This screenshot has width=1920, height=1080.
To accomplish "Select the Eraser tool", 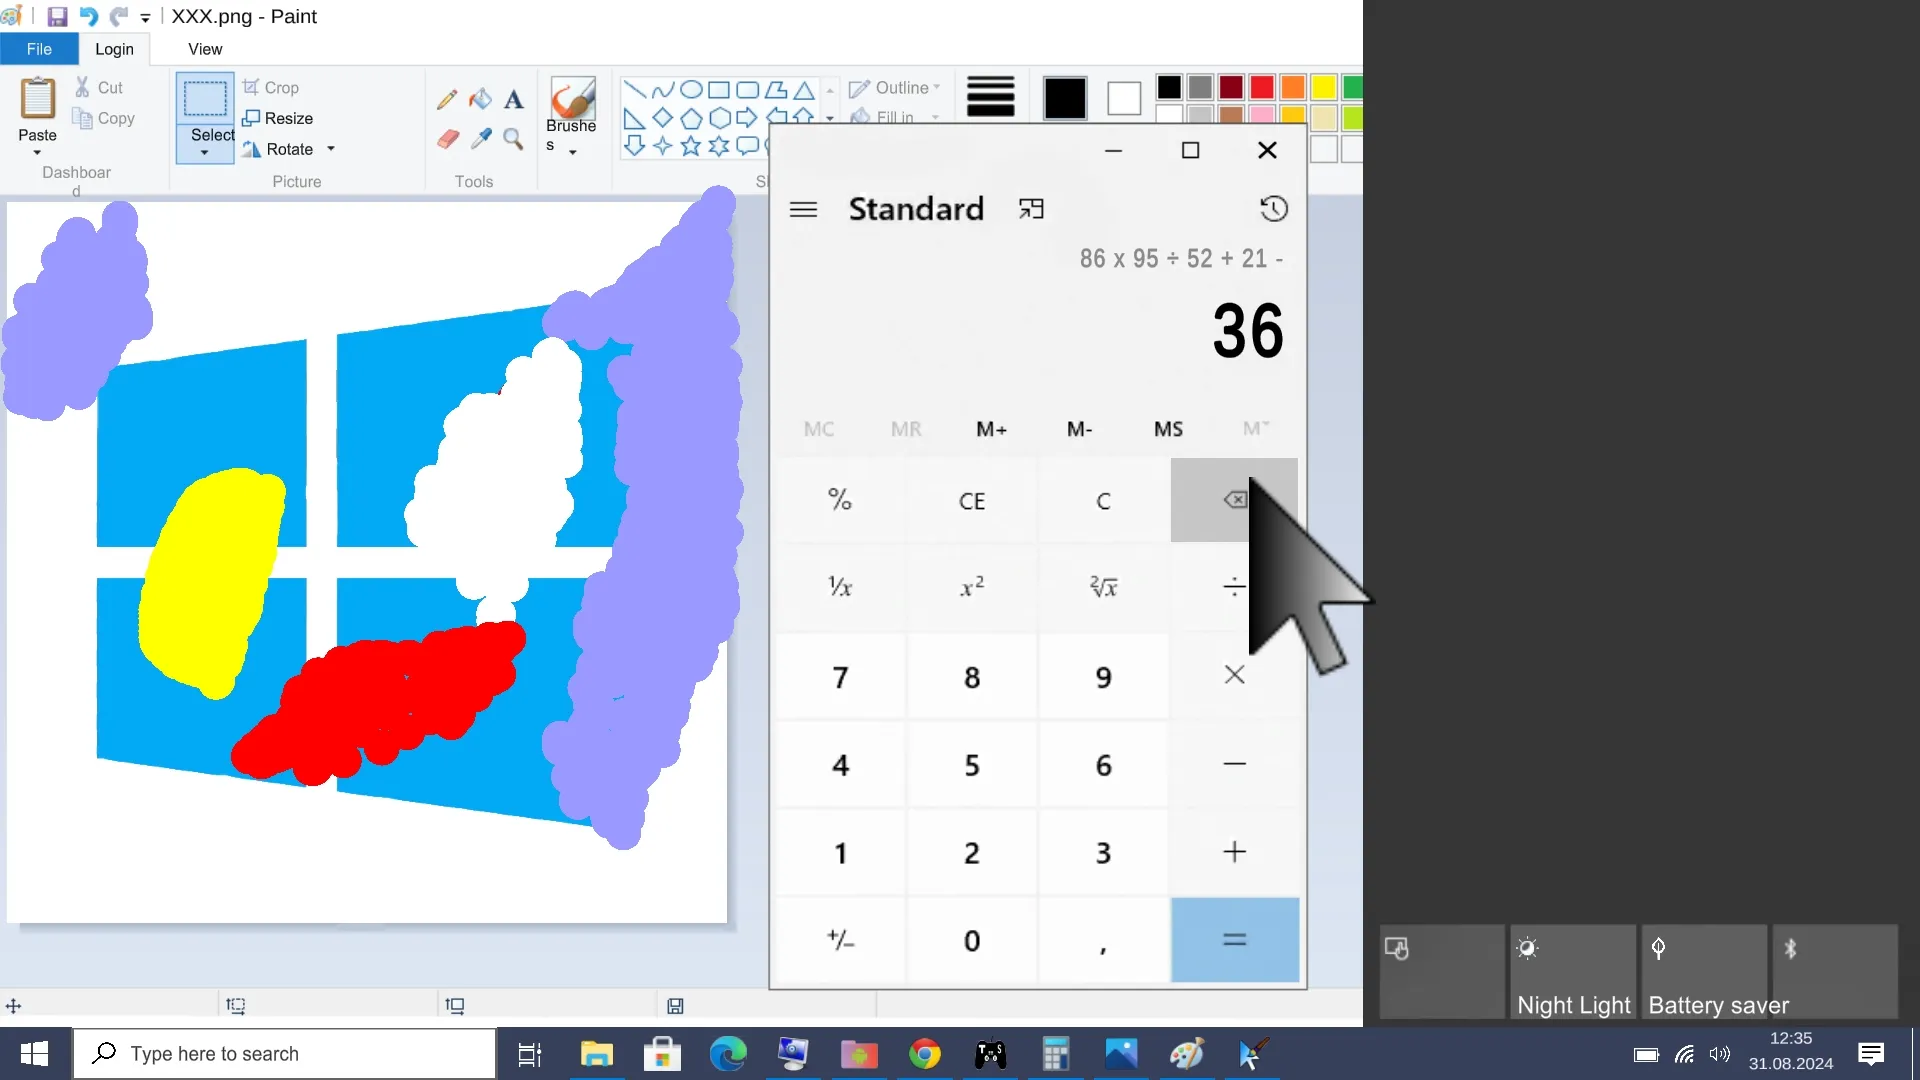I will (x=447, y=139).
